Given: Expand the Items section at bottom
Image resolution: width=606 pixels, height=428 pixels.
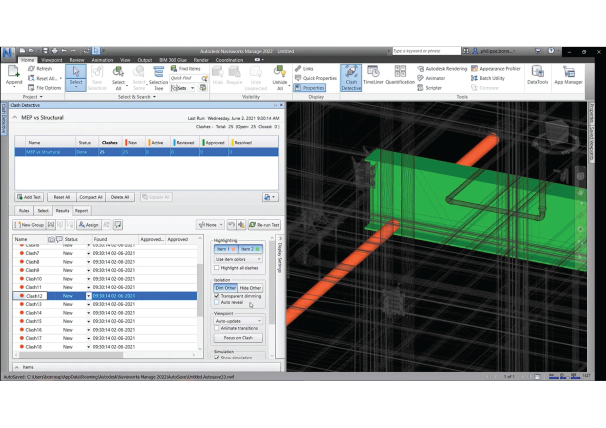Looking at the screenshot, I should coord(17,367).
